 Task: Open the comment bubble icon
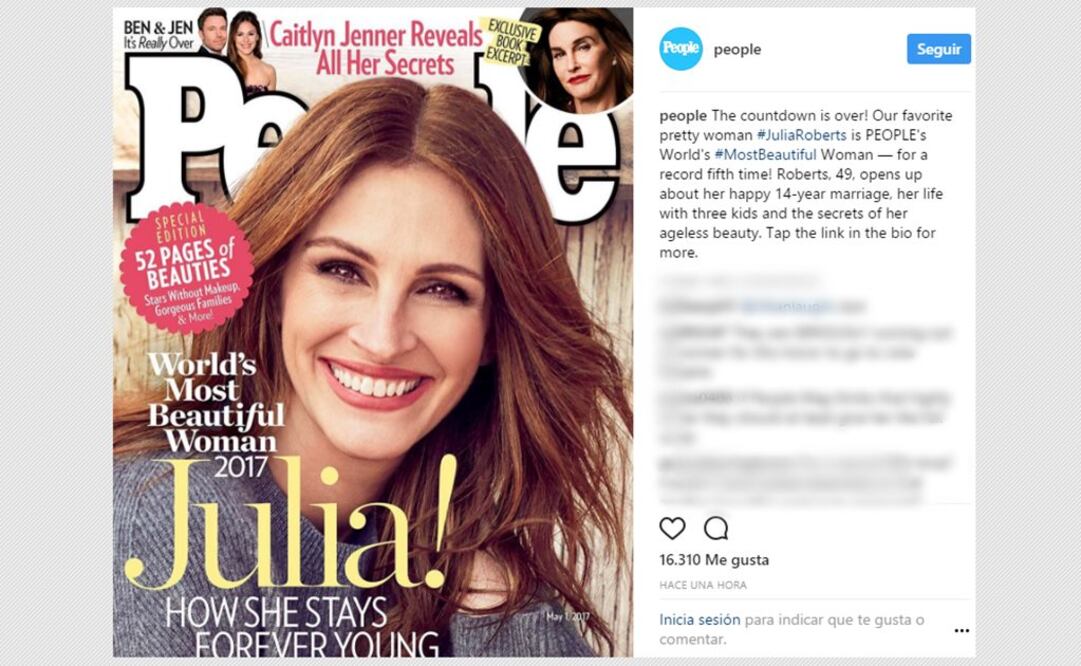tap(716, 528)
